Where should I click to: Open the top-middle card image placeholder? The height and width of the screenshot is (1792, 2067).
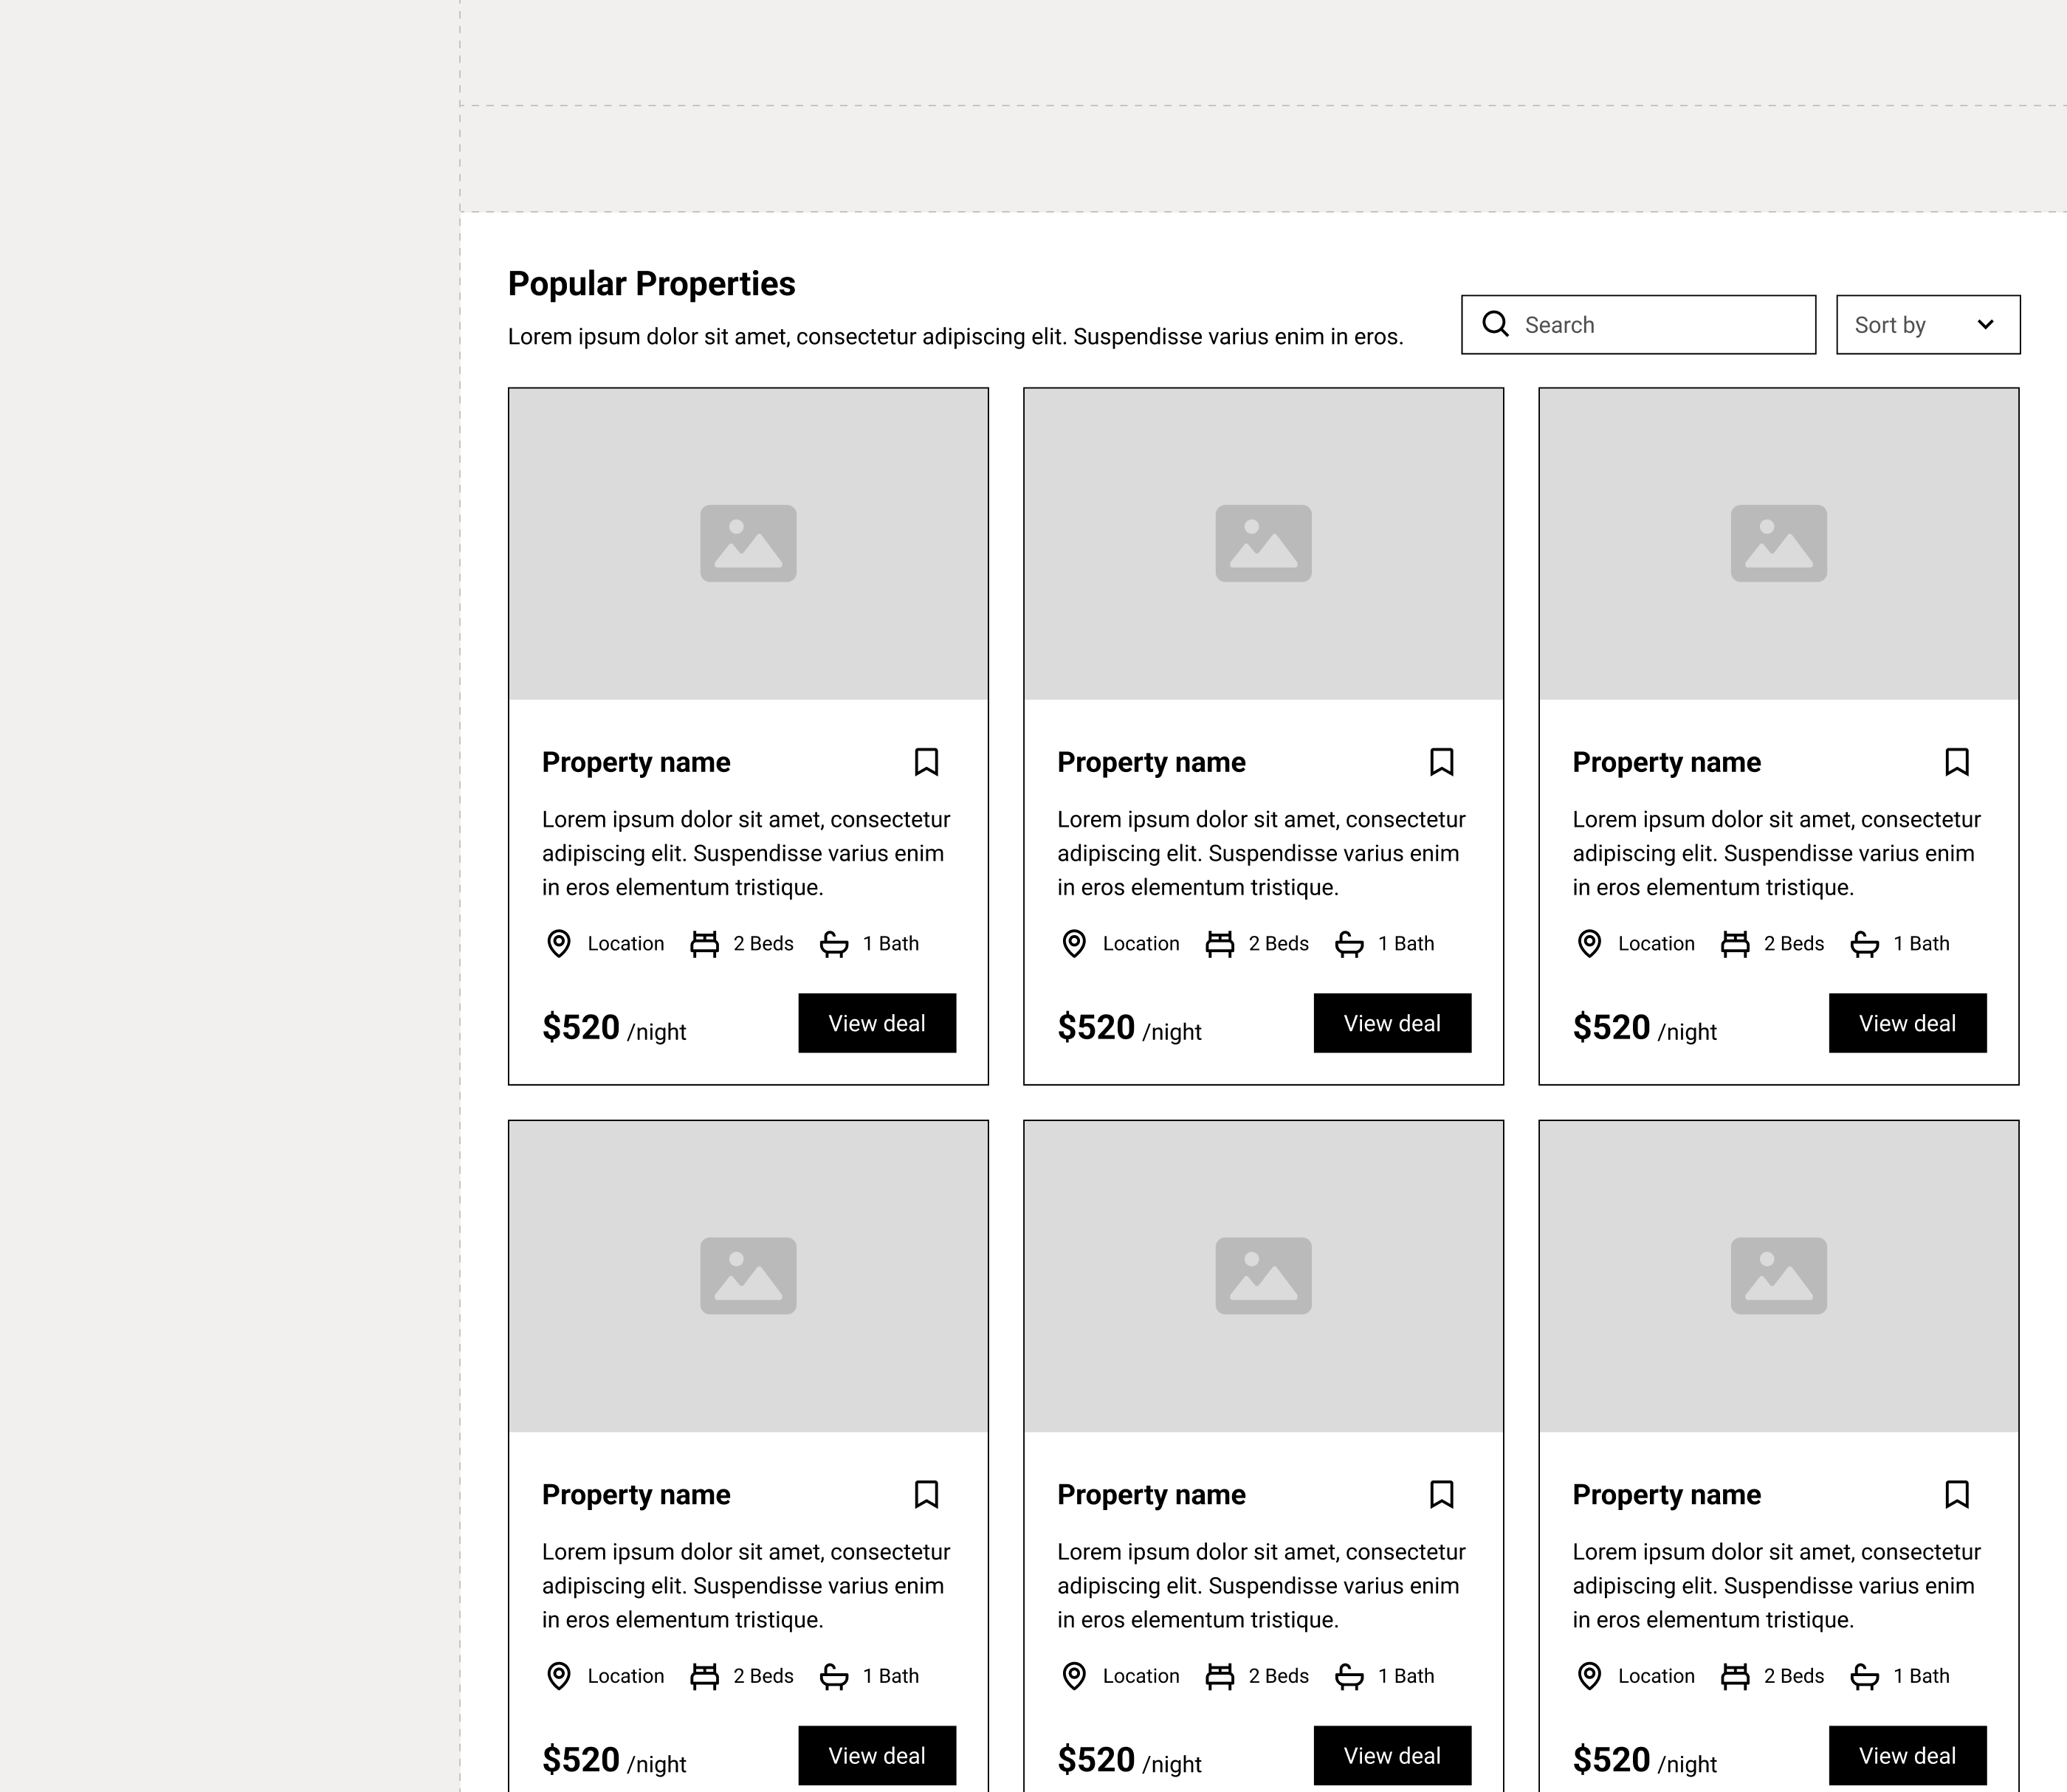pos(1263,543)
